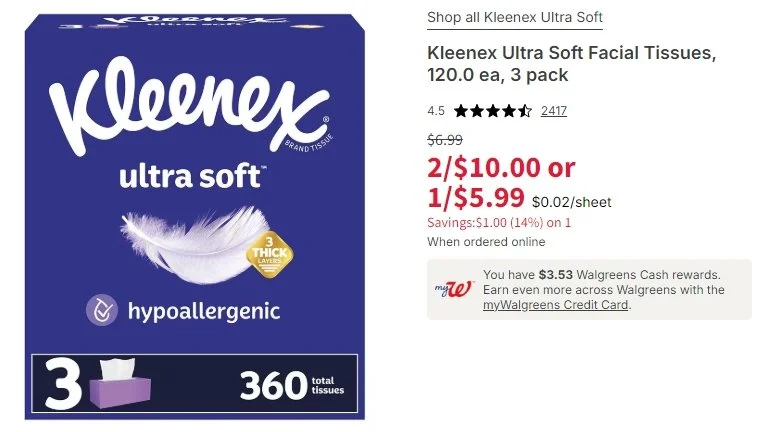
Task: Click the gold 3 Thick Layers badge
Action: click(270, 255)
